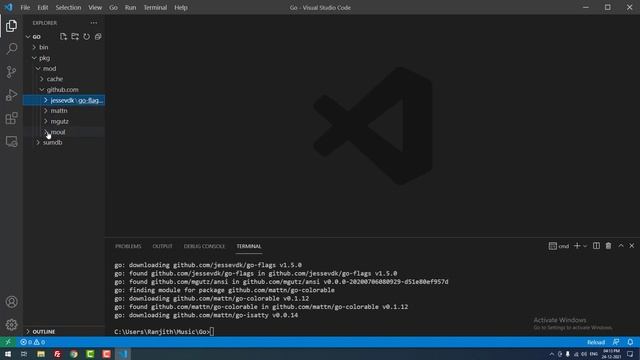Expand the moul folder
640x360 pixels.
[63, 132]
